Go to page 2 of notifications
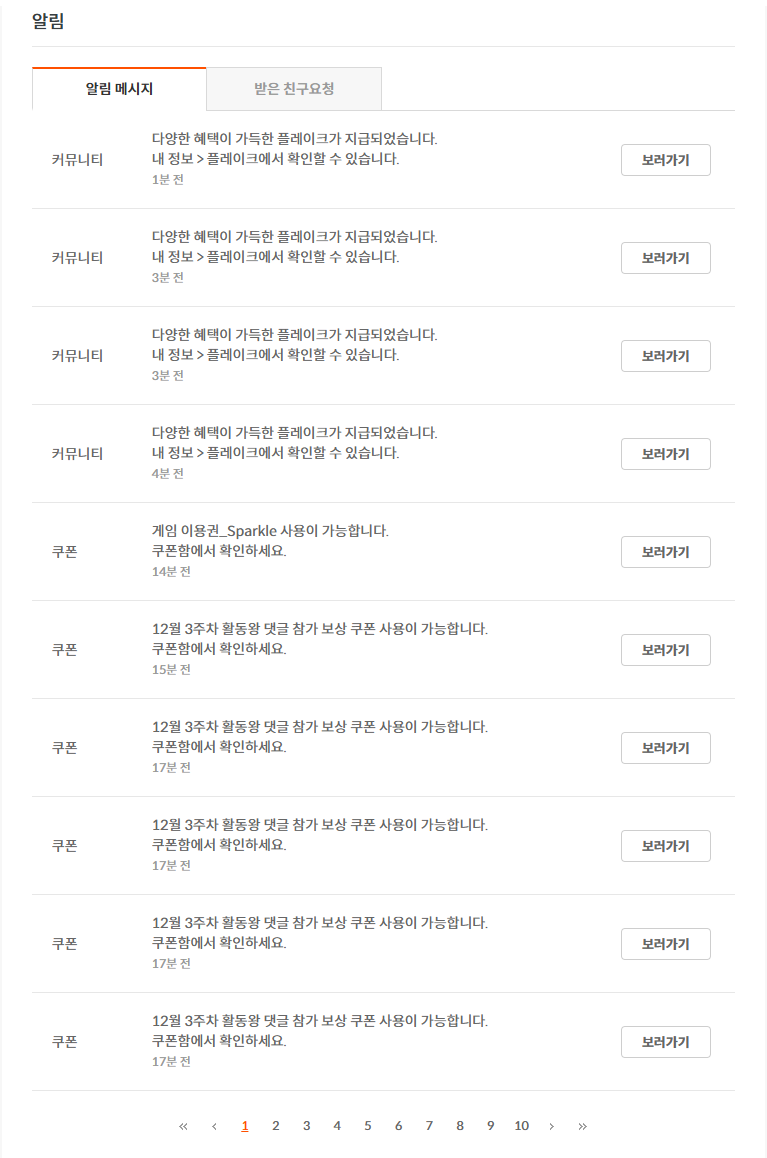 [x=276, y=1126]
